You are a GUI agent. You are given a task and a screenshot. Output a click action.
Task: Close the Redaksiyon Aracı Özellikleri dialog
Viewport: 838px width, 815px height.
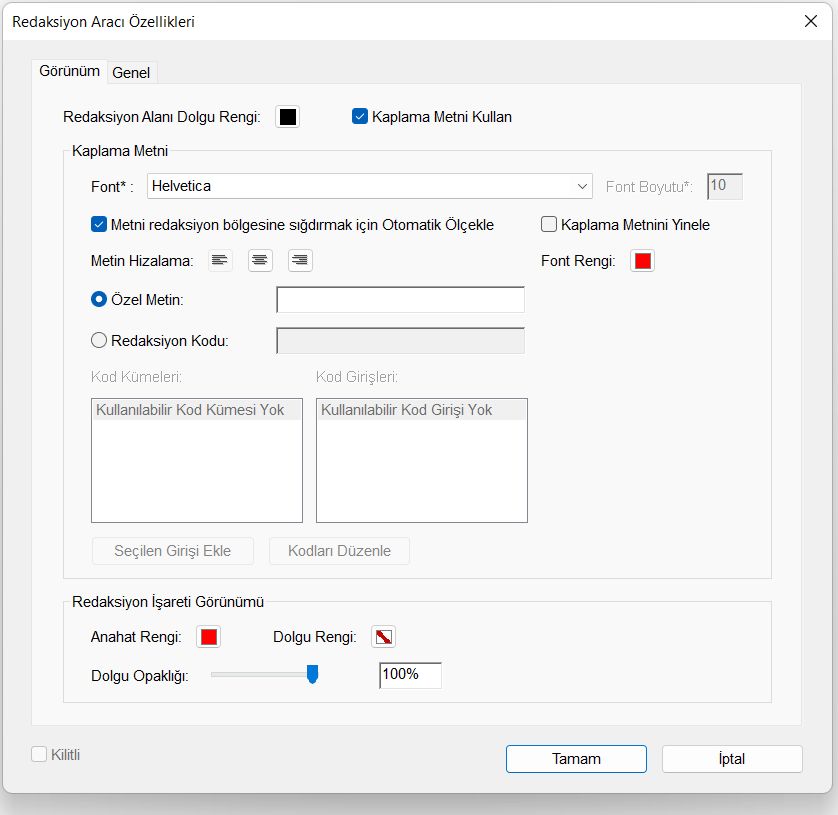point(811,21)
